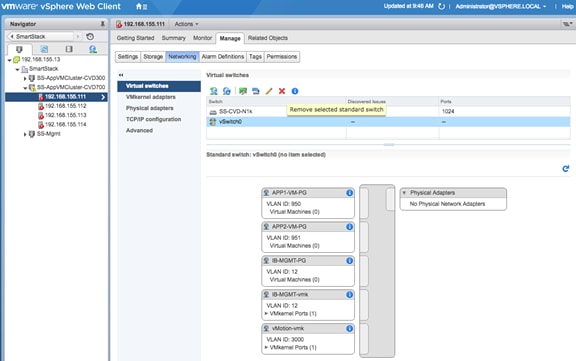Screen dimensions: 576x361
Task: Click the APP1-VM-PG port group title
Action: [289, 193]
